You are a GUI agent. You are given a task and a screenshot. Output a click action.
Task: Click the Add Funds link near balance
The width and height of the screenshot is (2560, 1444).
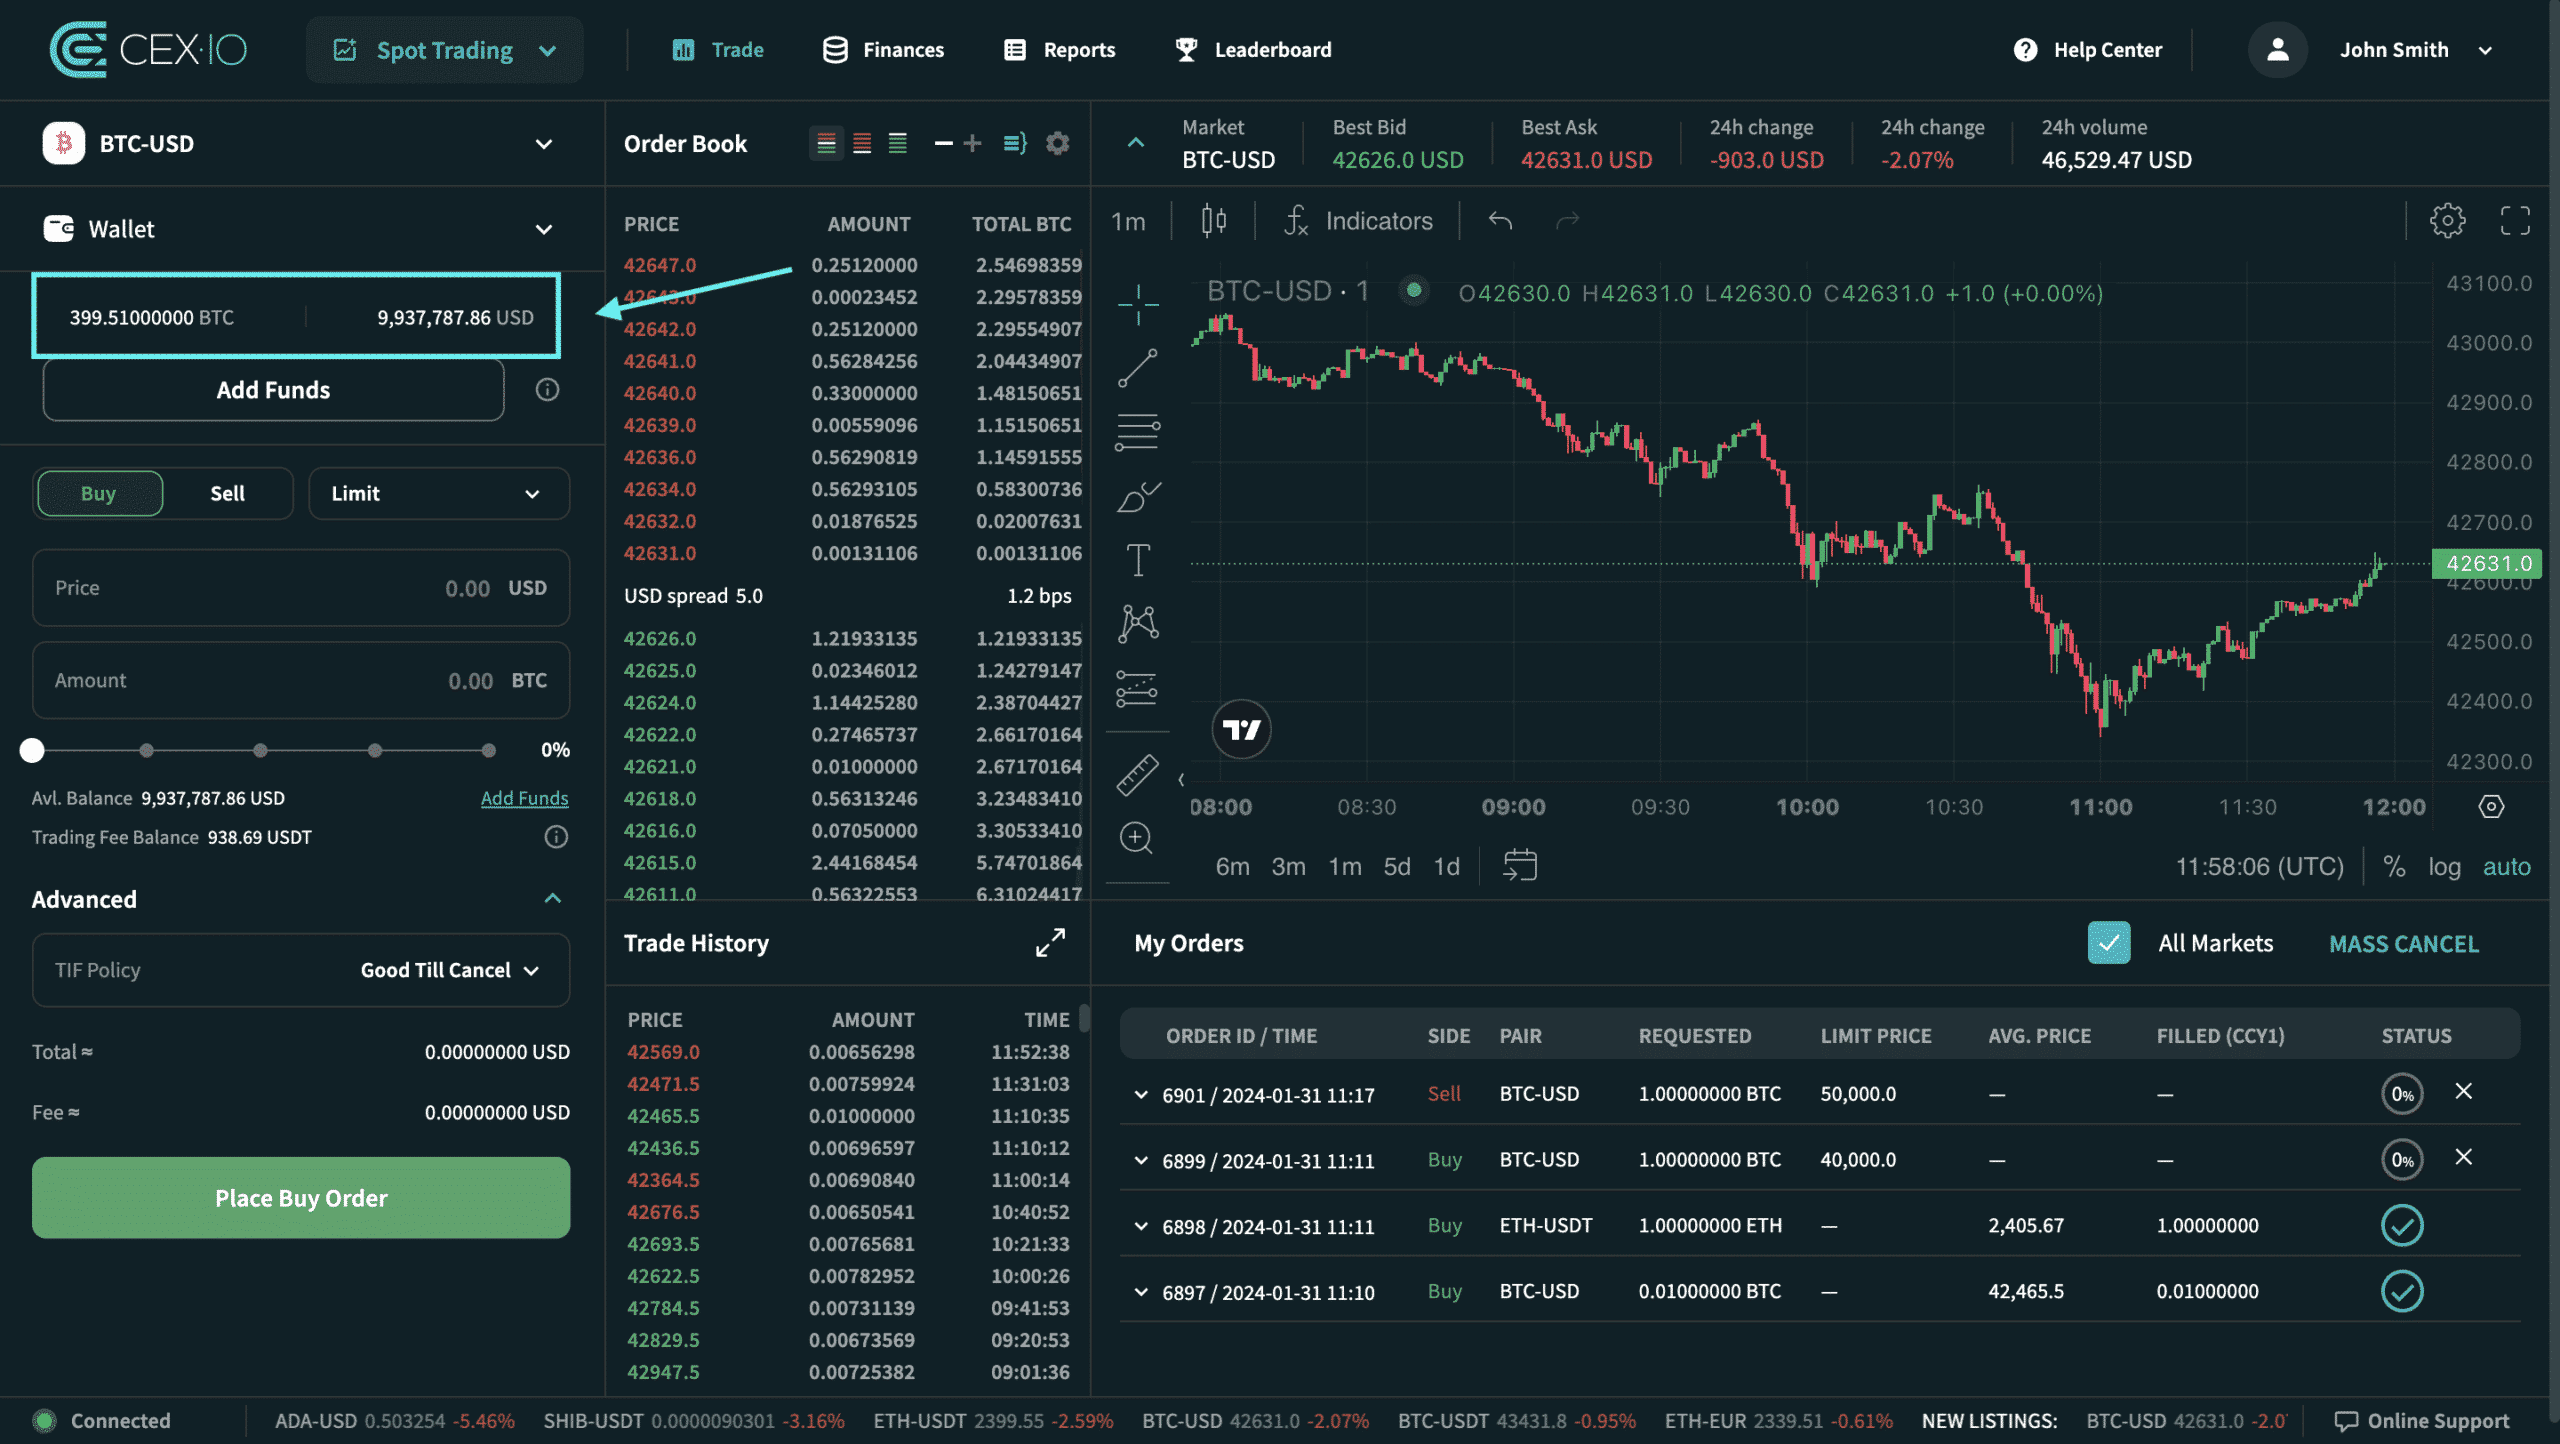[x=524, y=798]
